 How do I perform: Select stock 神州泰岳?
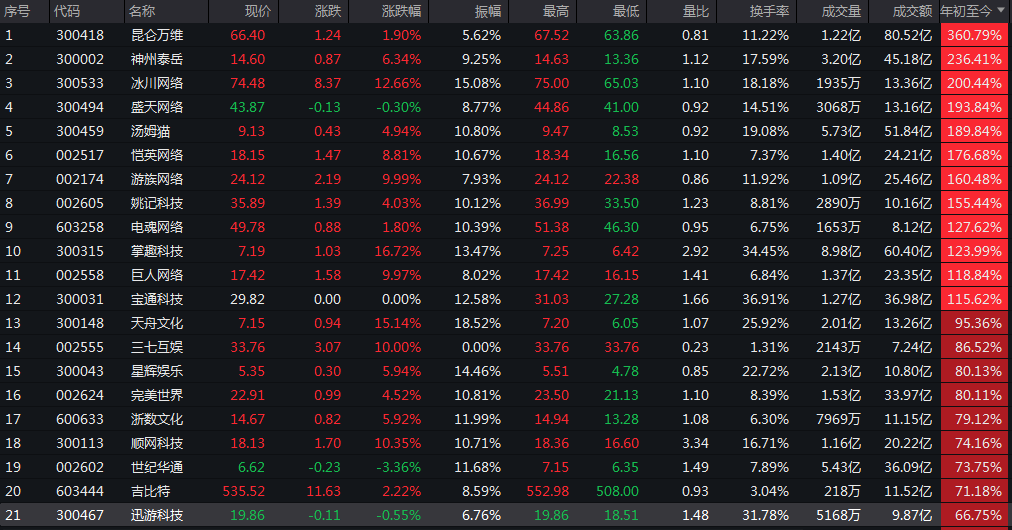coord(157,59)
